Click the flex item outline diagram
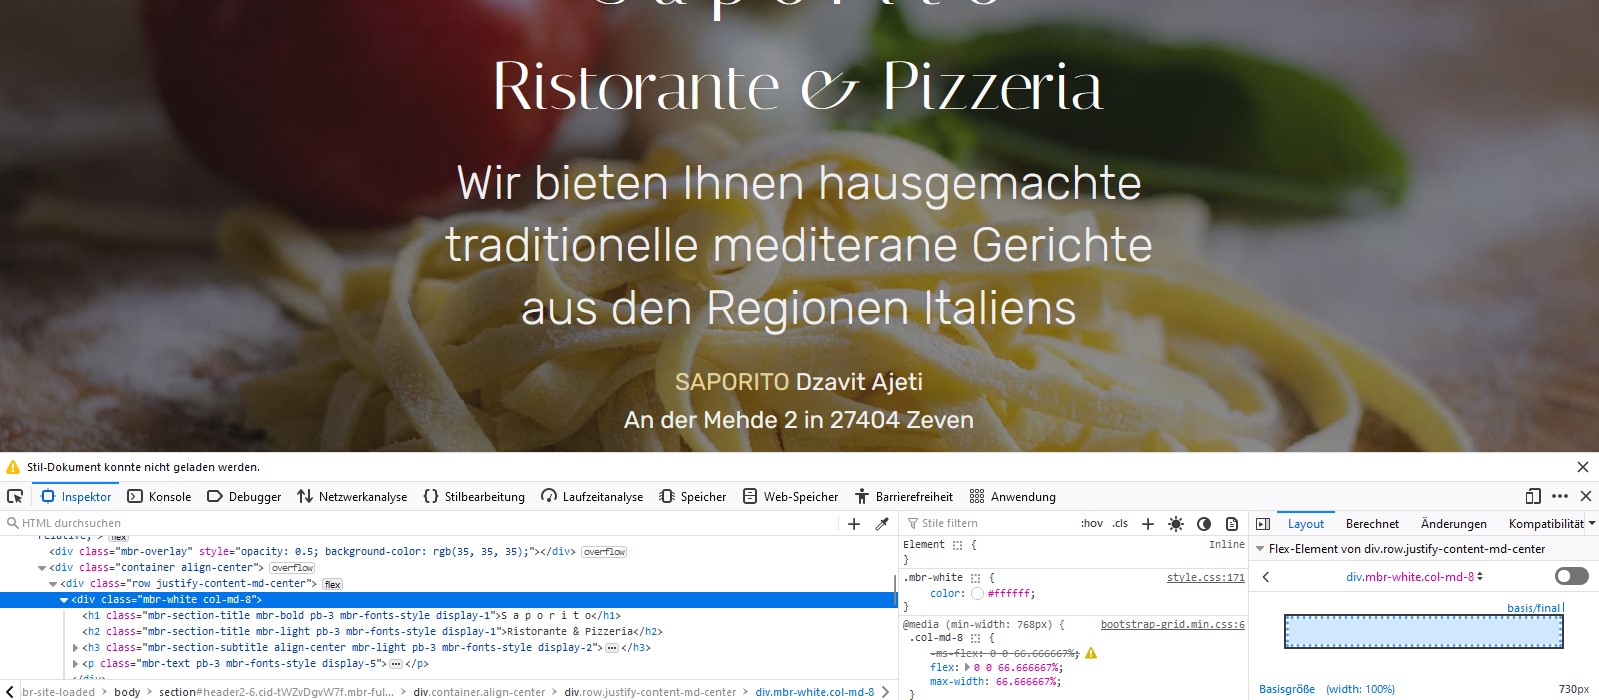 click(x=1423, y=631)
